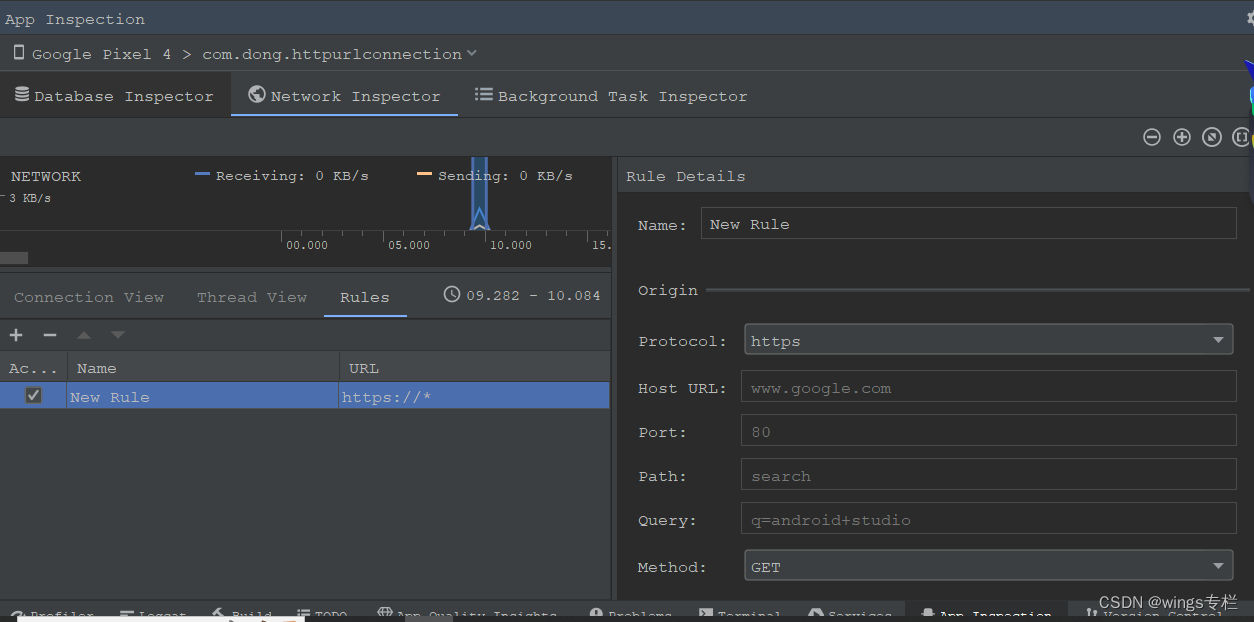1254x622 pixels.
Task: Move rule up with the arrow icon
Action: click(x=84, y=335)
